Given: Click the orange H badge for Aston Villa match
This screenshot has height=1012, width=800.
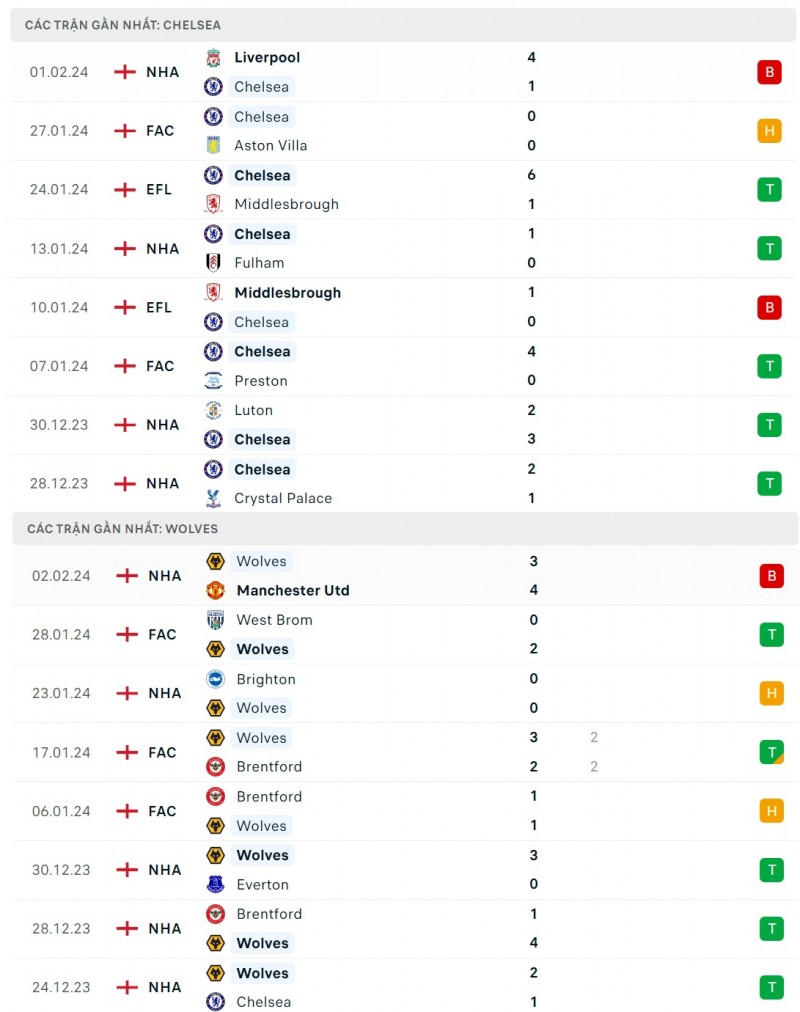Looking at the screenshot, I should (x=769, y=131).
